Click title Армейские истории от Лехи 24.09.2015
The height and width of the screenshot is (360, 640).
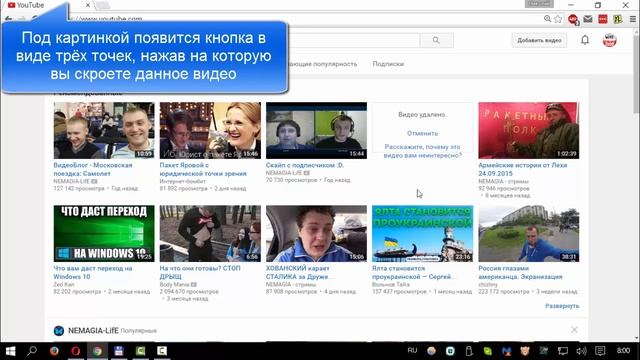(x=522, y=169)
